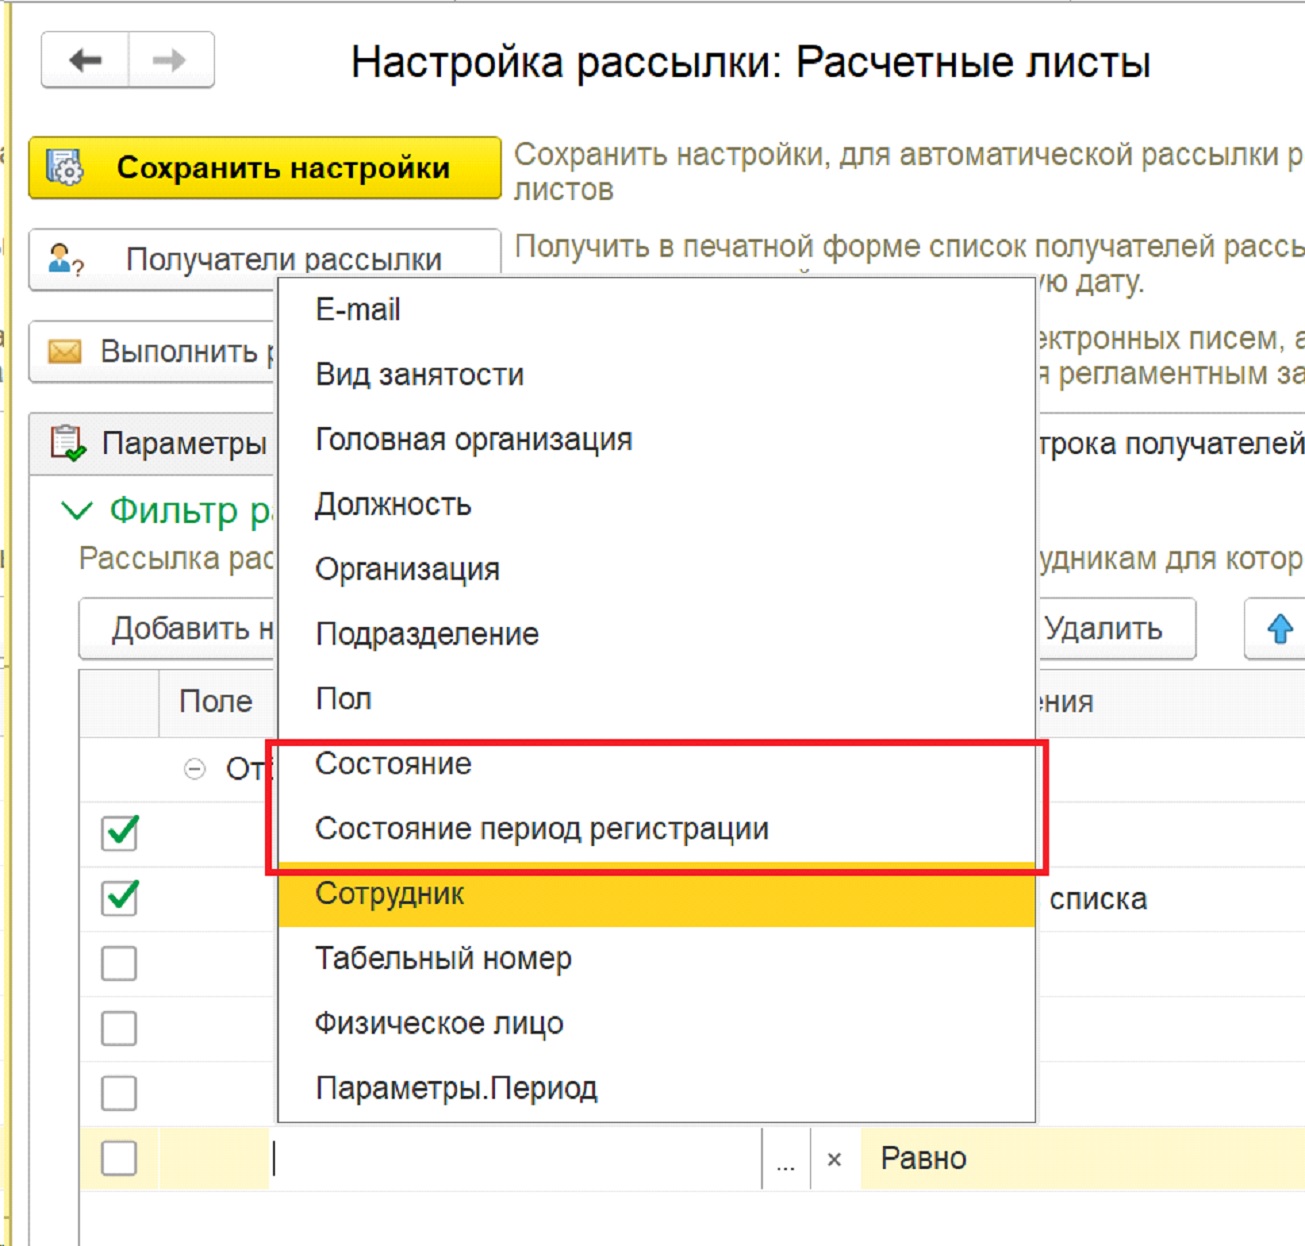
Task: Click the field name input box
Action: 515,1159
